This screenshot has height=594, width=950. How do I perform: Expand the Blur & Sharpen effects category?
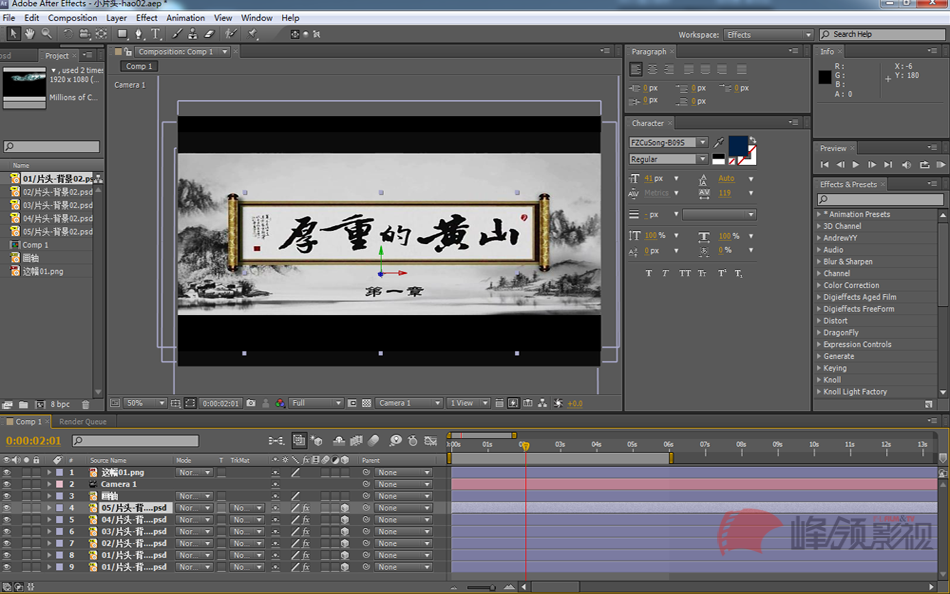(846, 262)
